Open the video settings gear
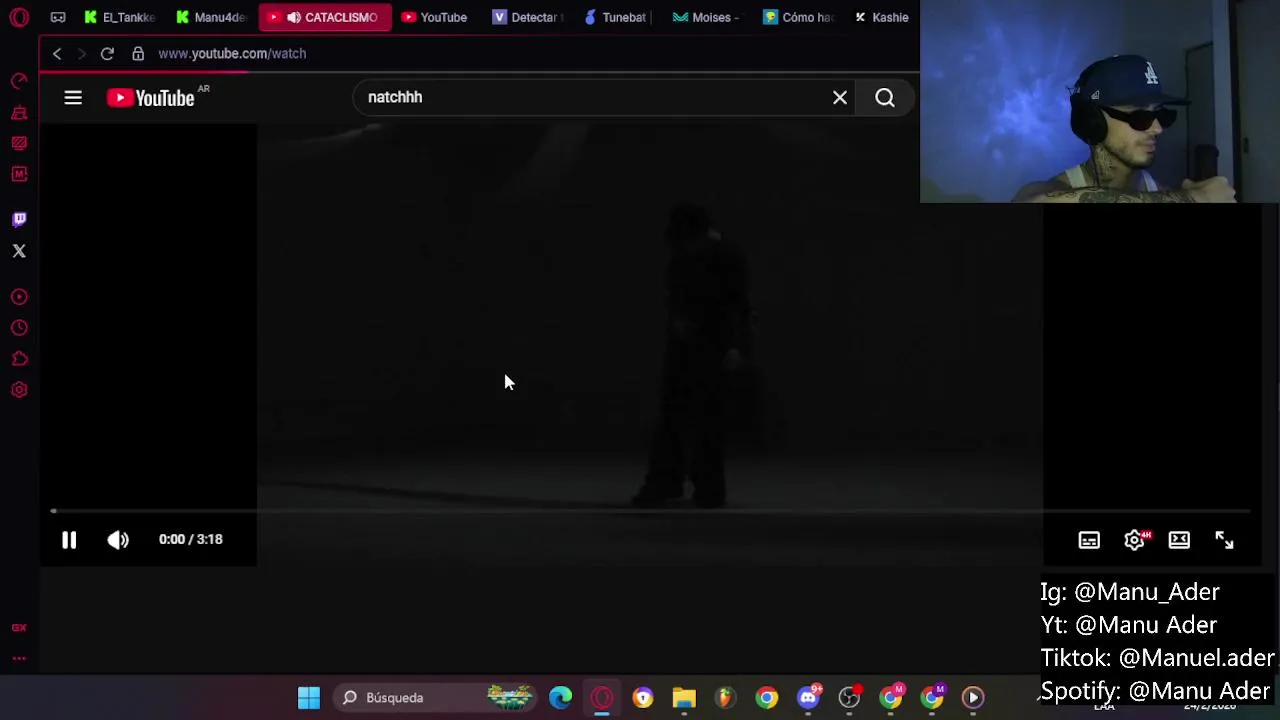 pos(1135,540)
